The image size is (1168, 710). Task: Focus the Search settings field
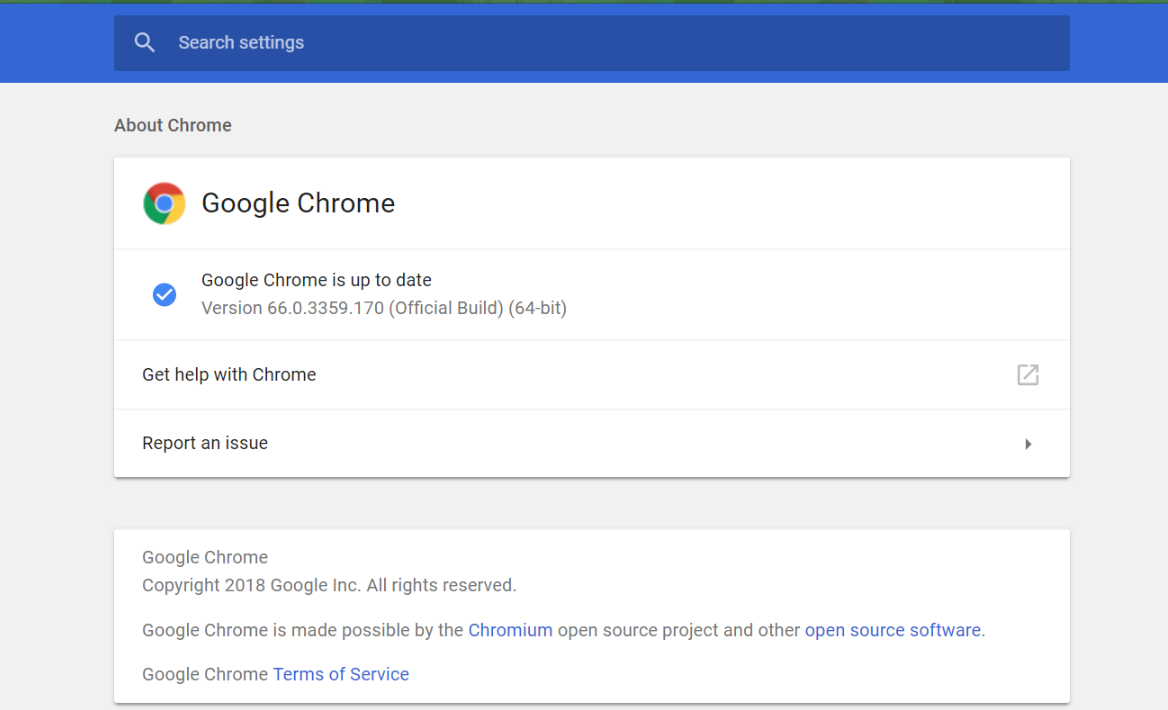[x=591, y=42]
